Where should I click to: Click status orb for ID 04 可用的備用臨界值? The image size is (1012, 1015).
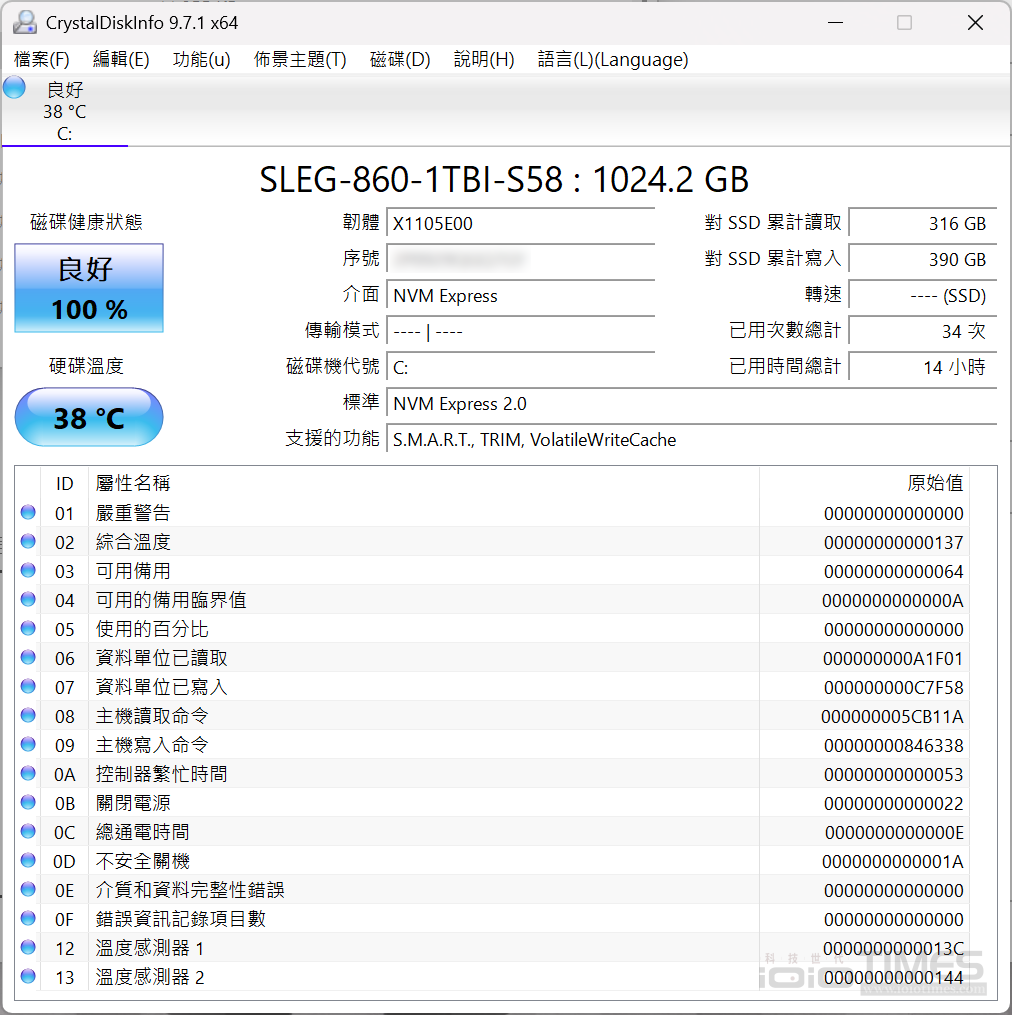coord(28,599)
